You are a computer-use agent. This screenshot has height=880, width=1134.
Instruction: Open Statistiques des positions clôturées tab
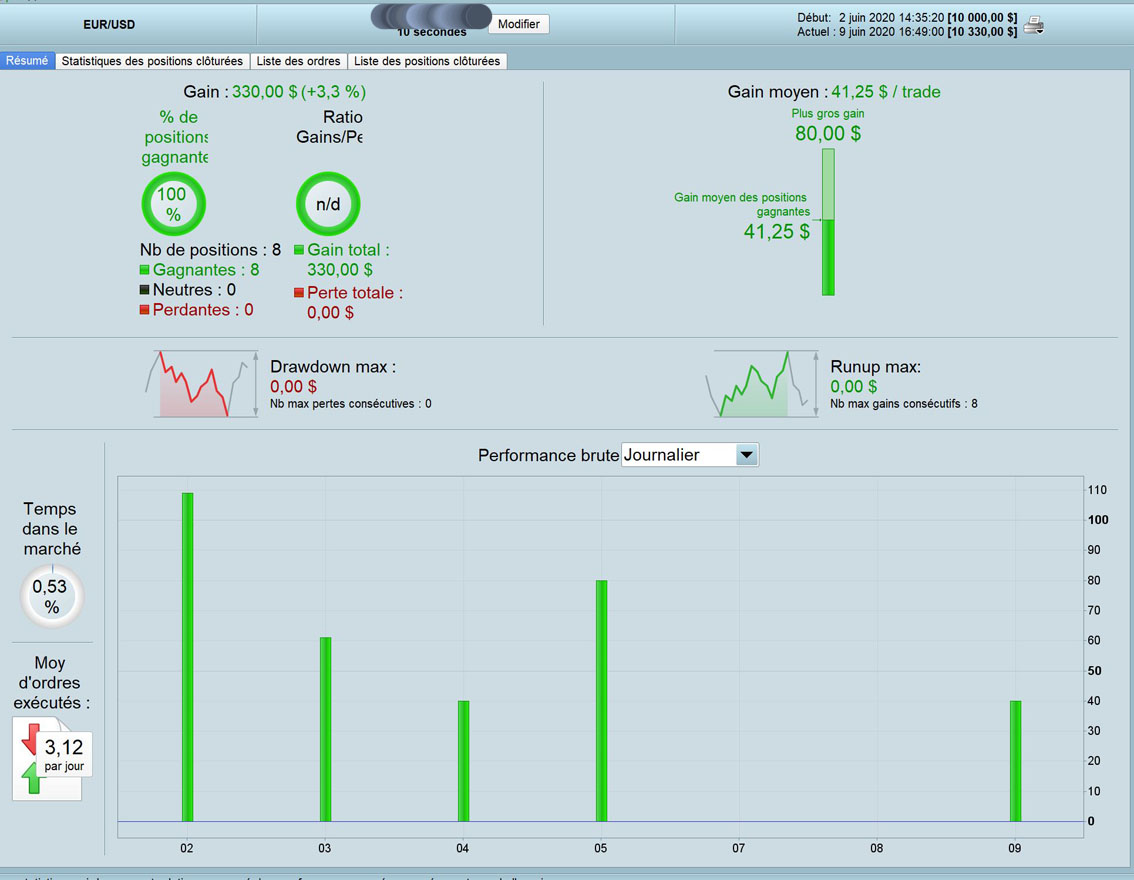[152, 61]
